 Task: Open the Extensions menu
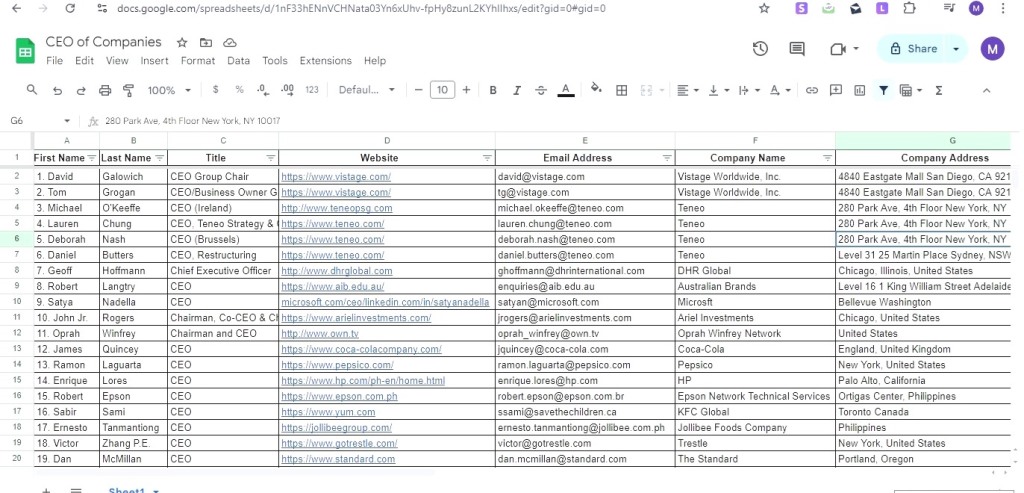tap(325, 61)
